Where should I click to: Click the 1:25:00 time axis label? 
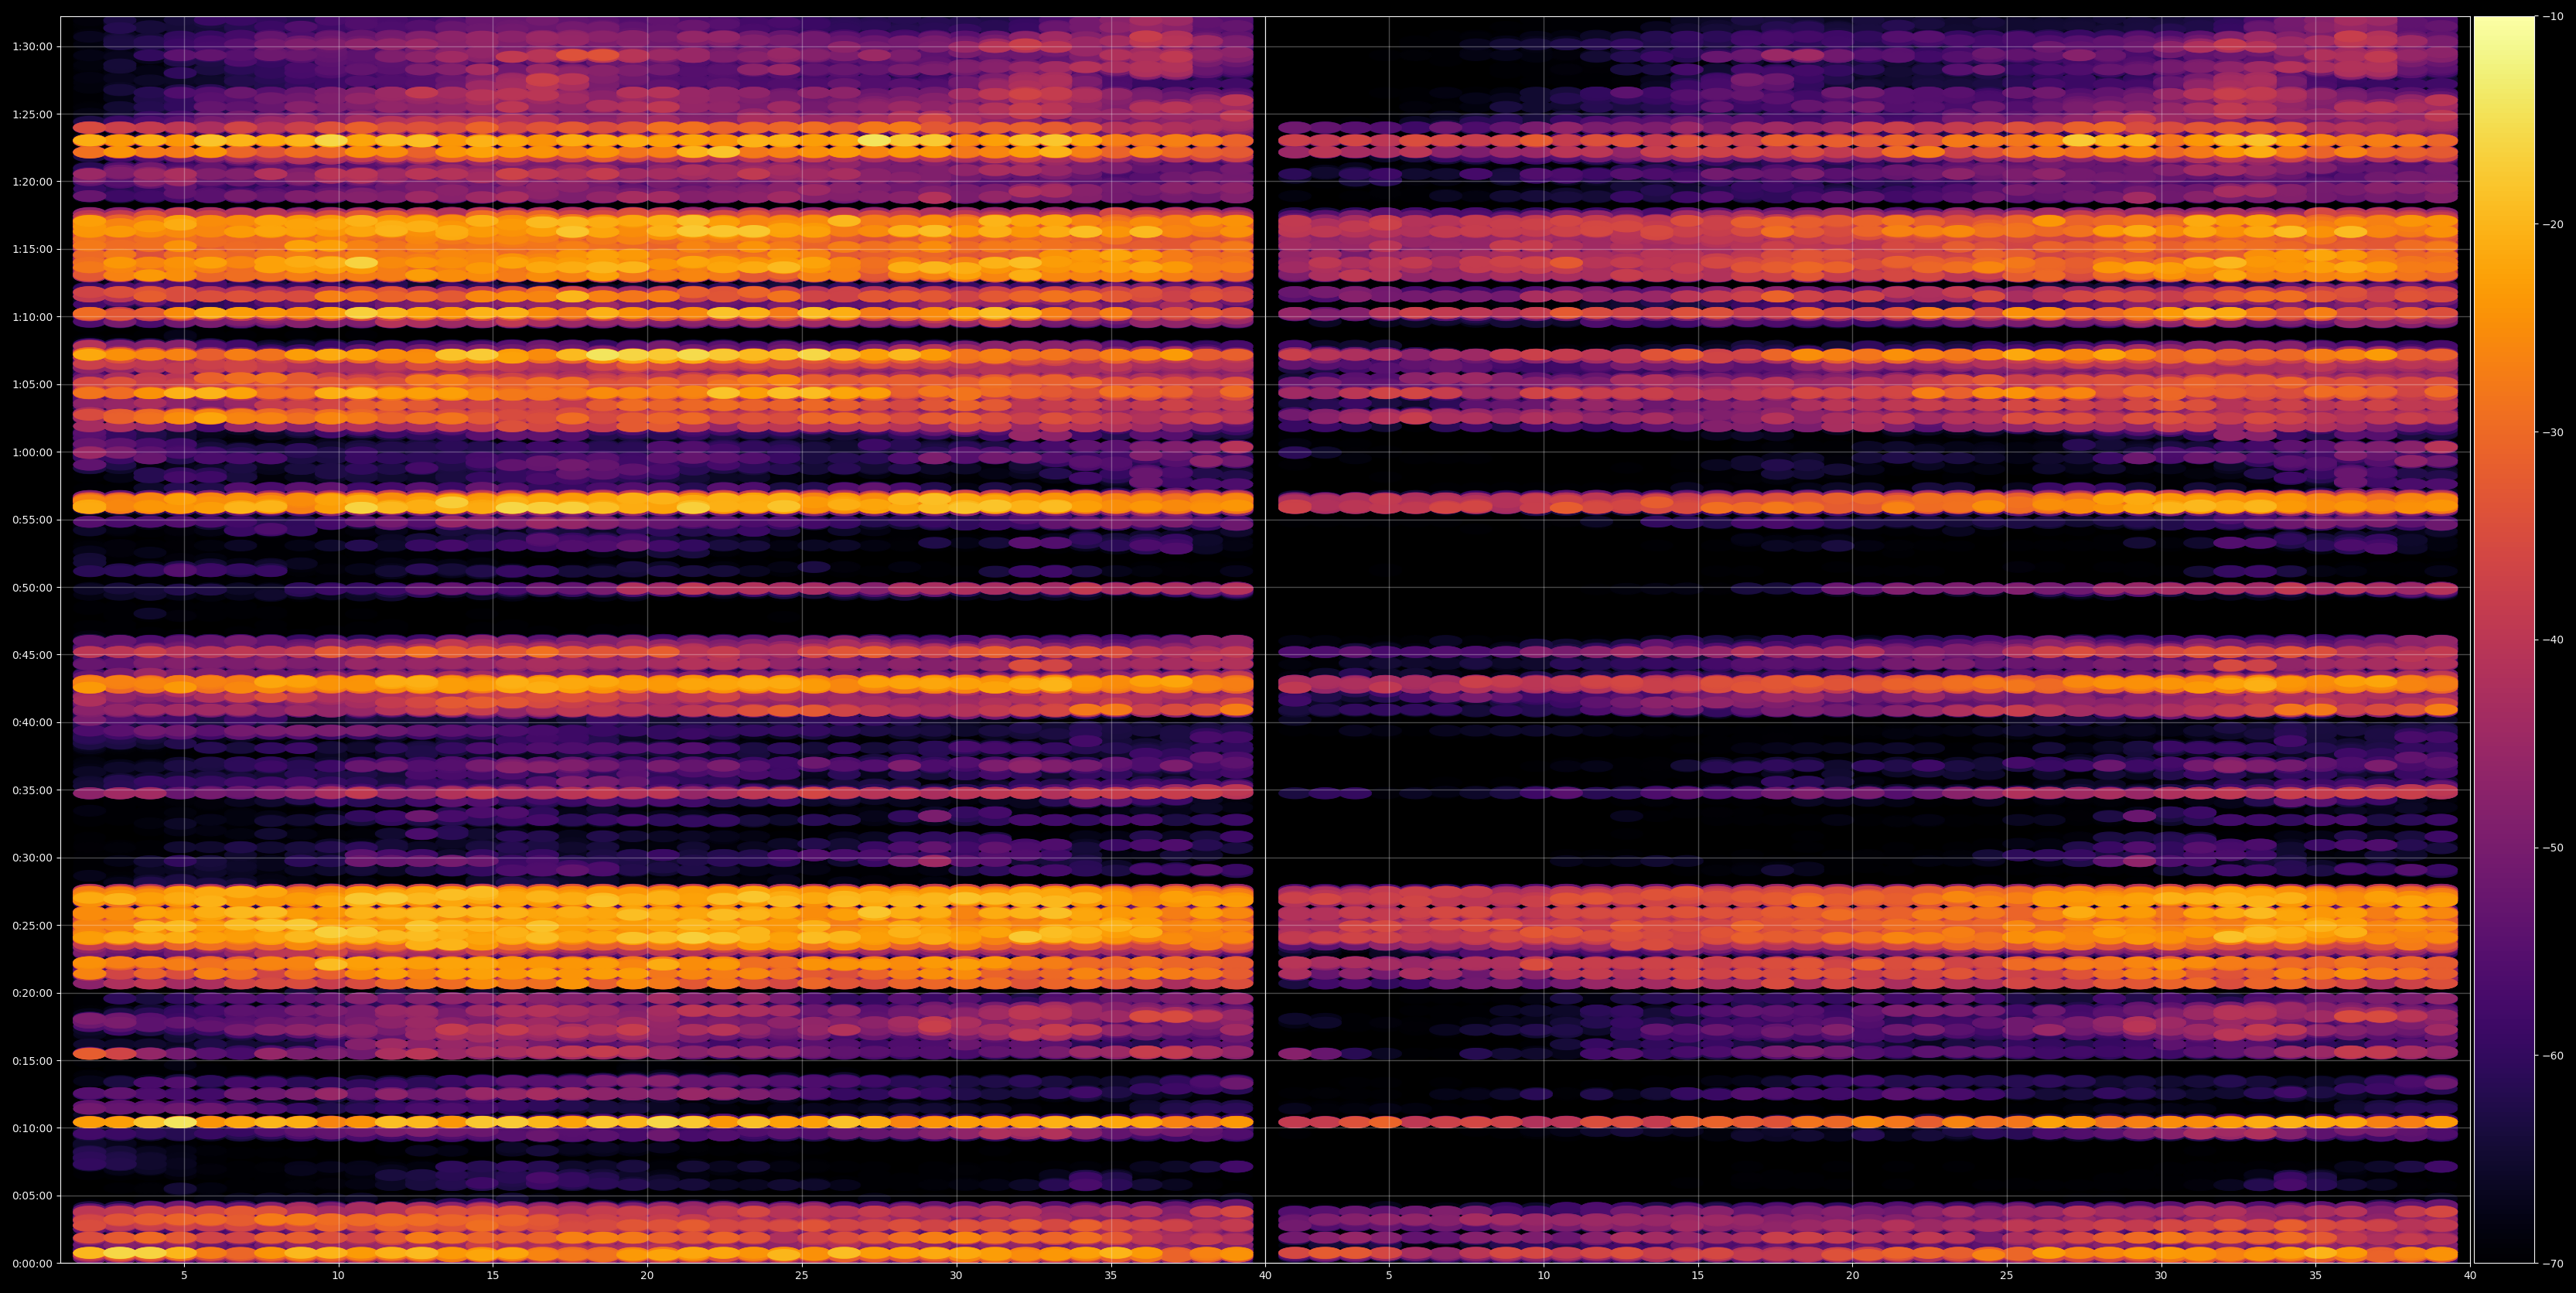tap(33, 114)
